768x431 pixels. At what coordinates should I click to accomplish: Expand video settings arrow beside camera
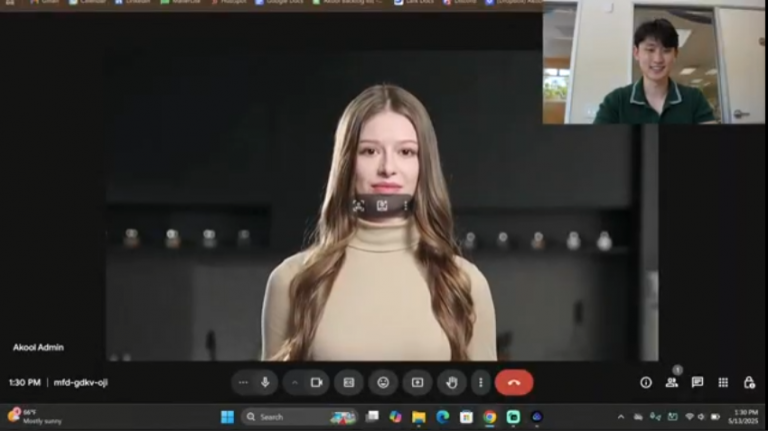294,382
